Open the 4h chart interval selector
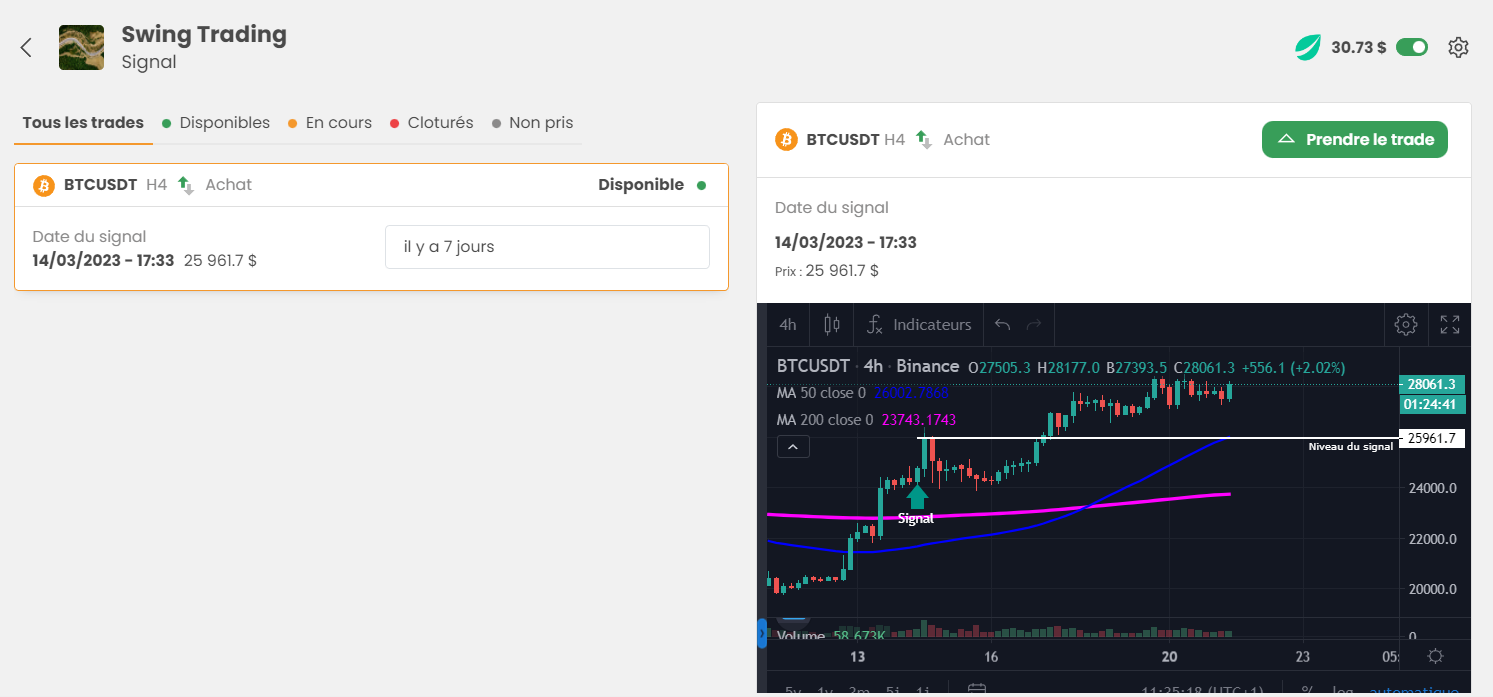This screenshot has width=1493, height=697. pos(788,324)
